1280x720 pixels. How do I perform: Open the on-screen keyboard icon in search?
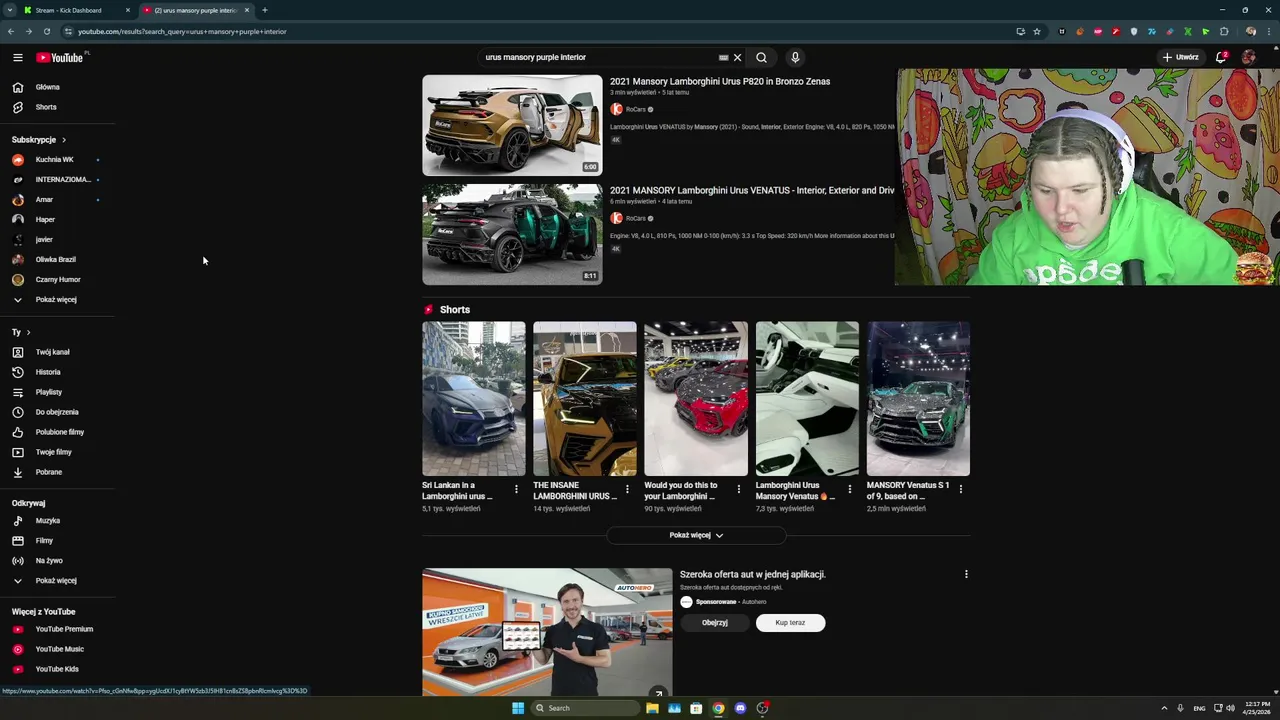(x=723, y=57)
